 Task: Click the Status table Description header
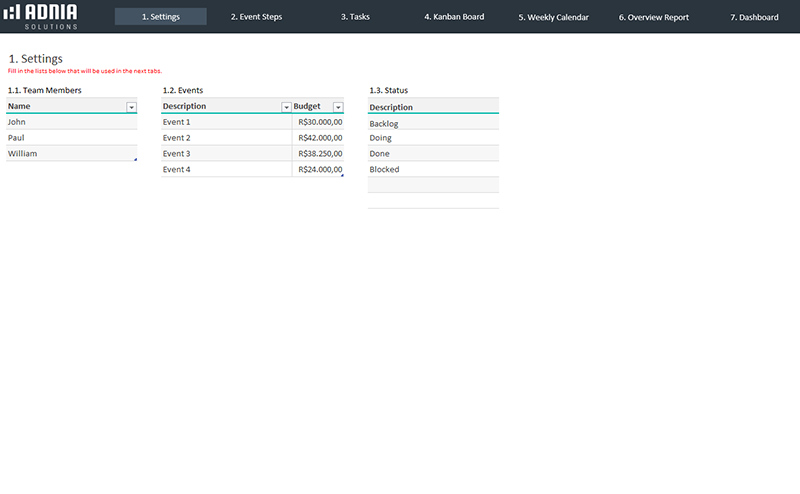(433, 107)
